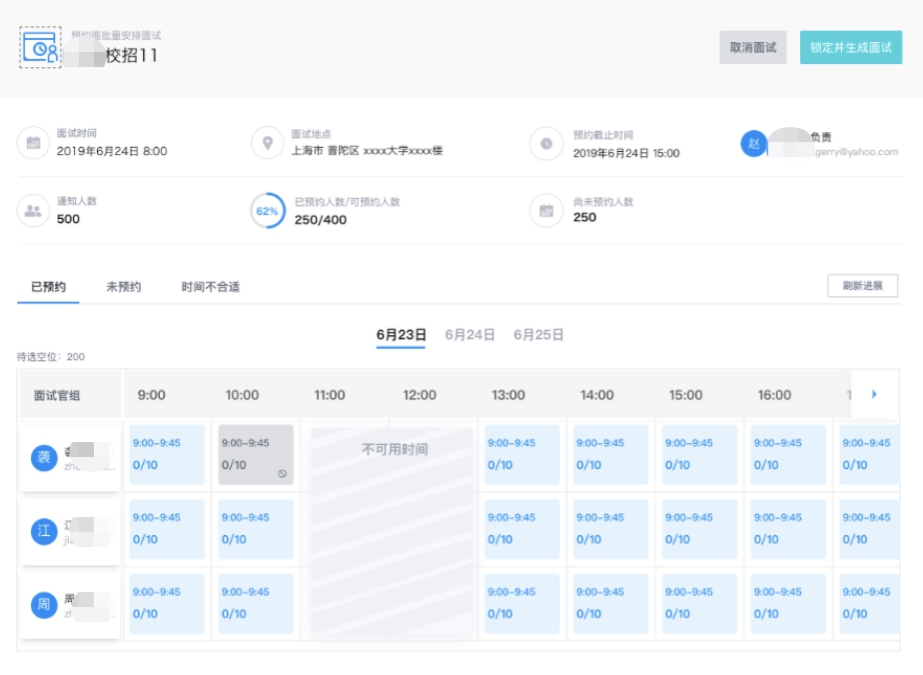Switch to the 未预约 tab
Viewport: 923px width, 675px height.
(x=123, y=287)
